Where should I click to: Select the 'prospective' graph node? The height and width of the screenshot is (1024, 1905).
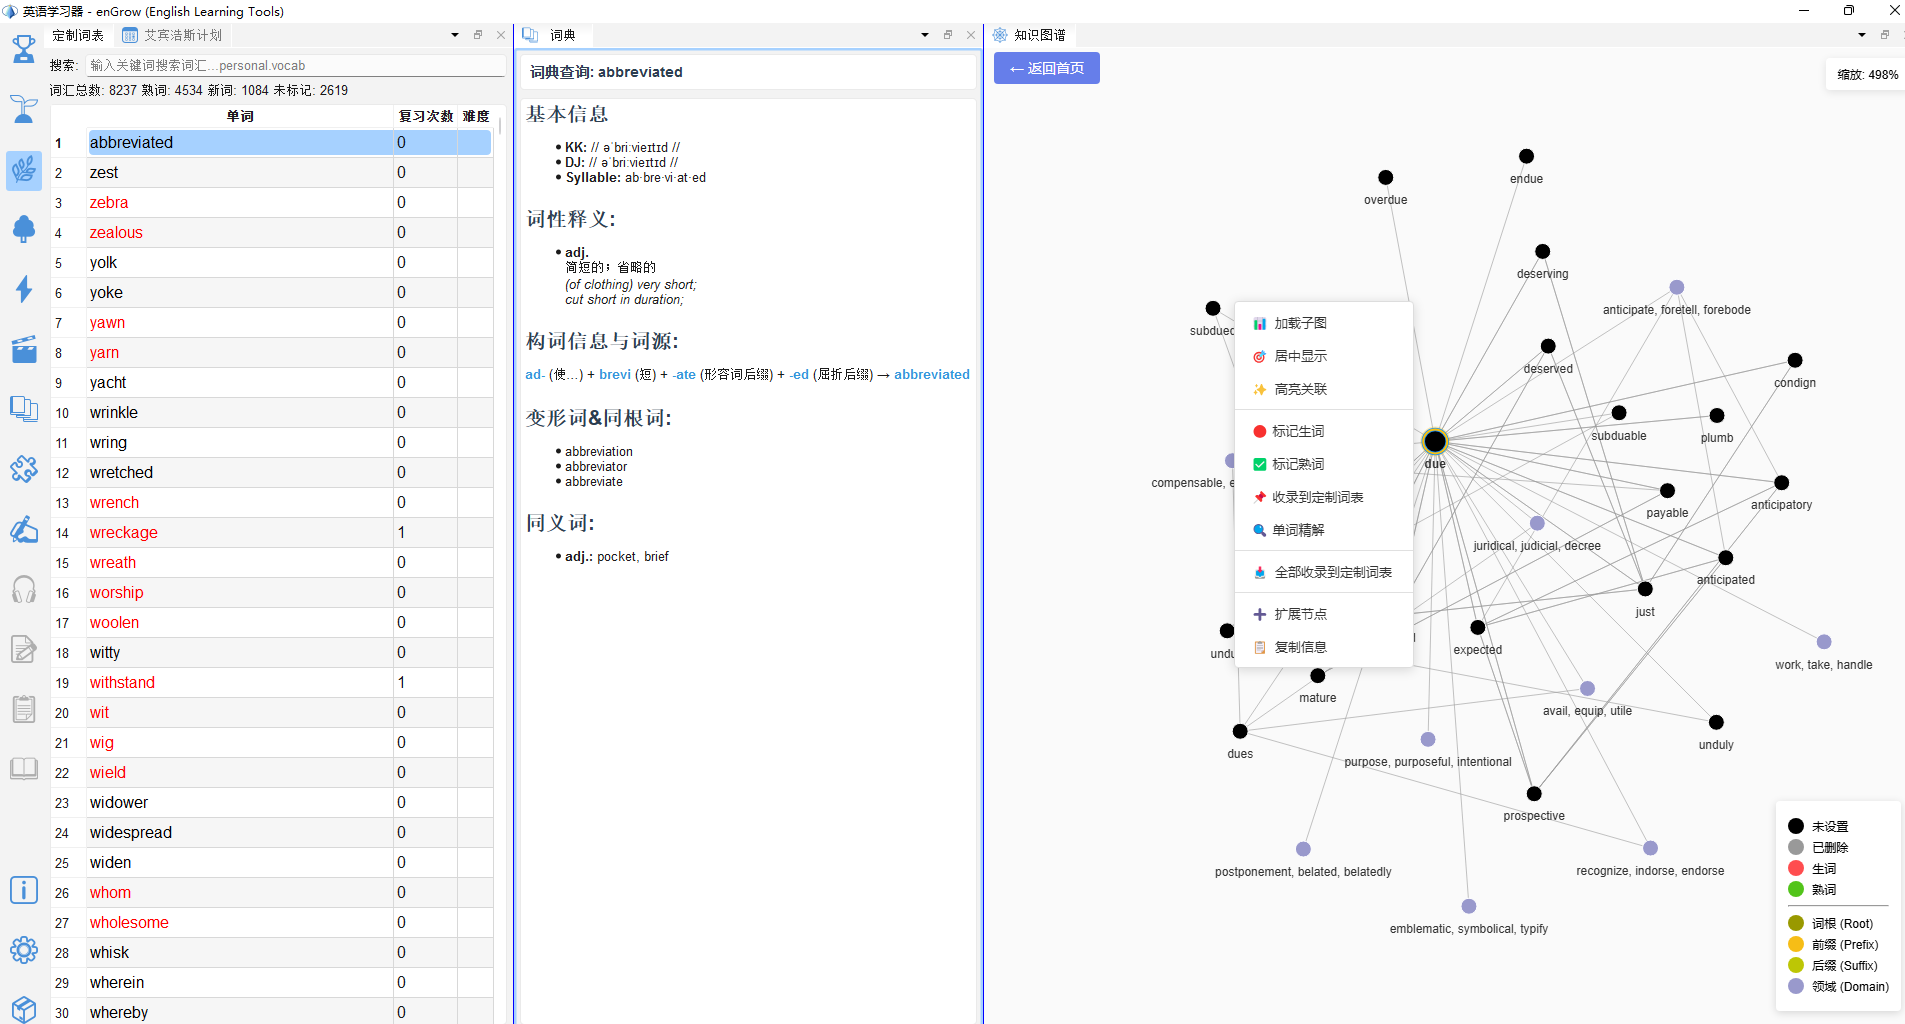[1534, 794]
